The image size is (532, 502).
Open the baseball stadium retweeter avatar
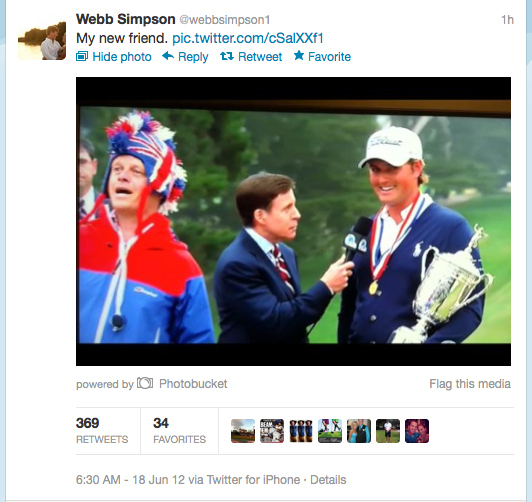243,431
